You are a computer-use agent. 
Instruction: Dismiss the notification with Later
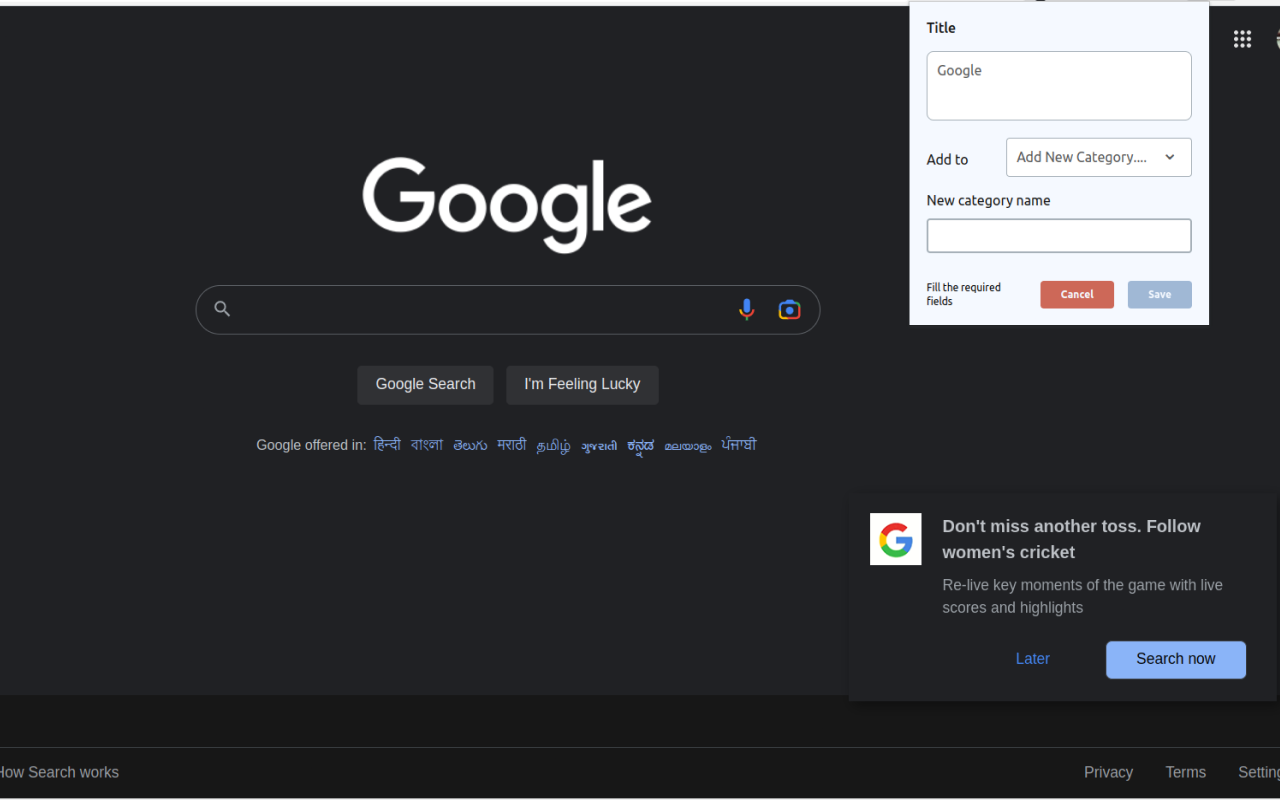point(1032,658)
